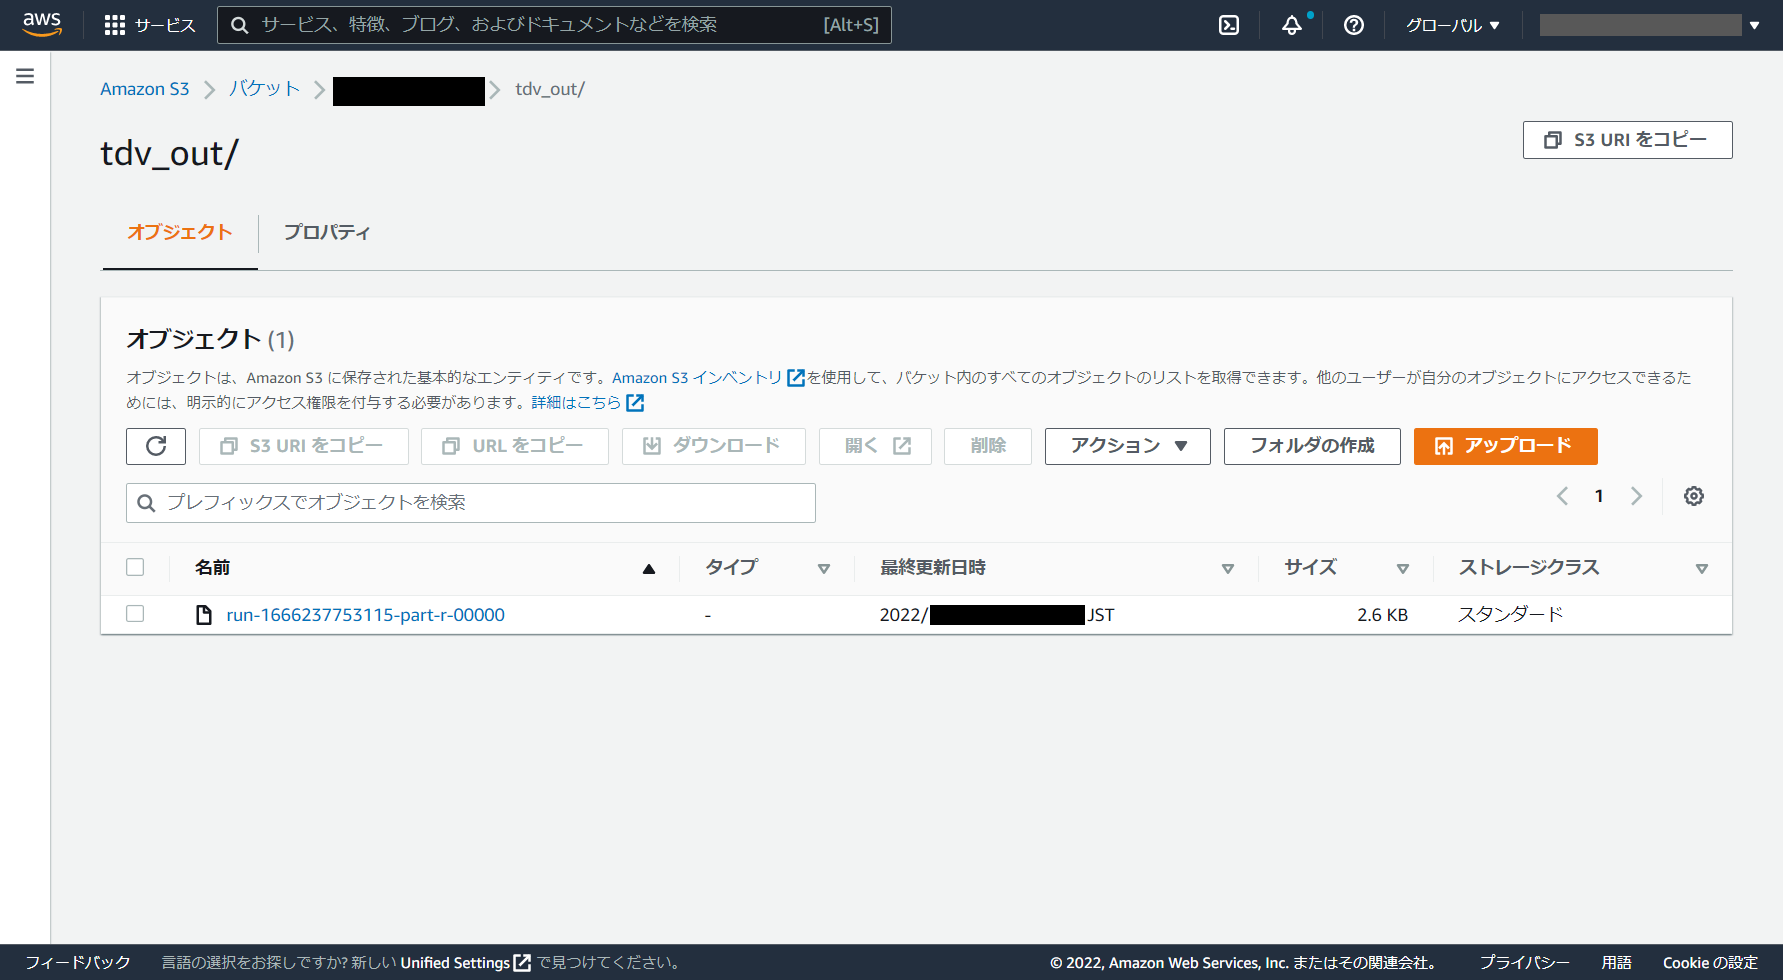Click external icon beside Unified Settings
This screenshot has height=980, width=1783.
[522, 962]
